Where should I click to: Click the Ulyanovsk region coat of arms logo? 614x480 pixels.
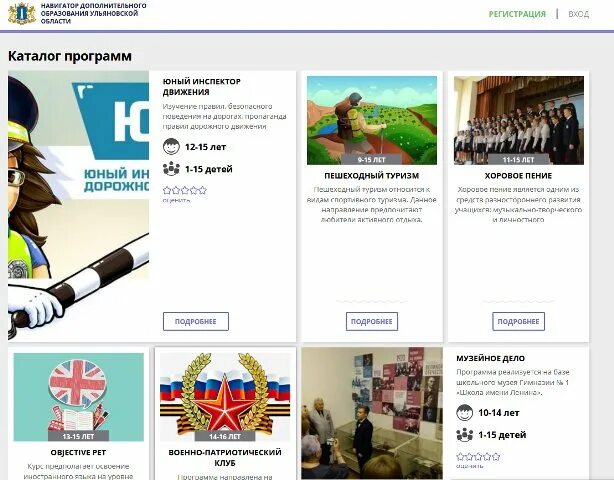click(22, 14)
